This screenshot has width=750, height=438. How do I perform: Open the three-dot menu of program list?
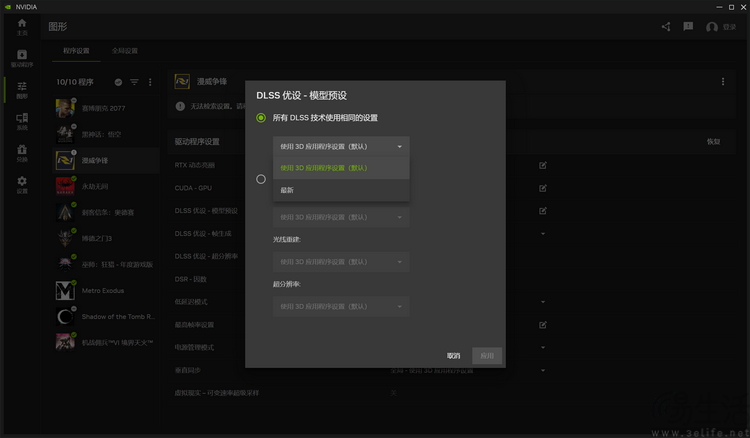(150, 82)
